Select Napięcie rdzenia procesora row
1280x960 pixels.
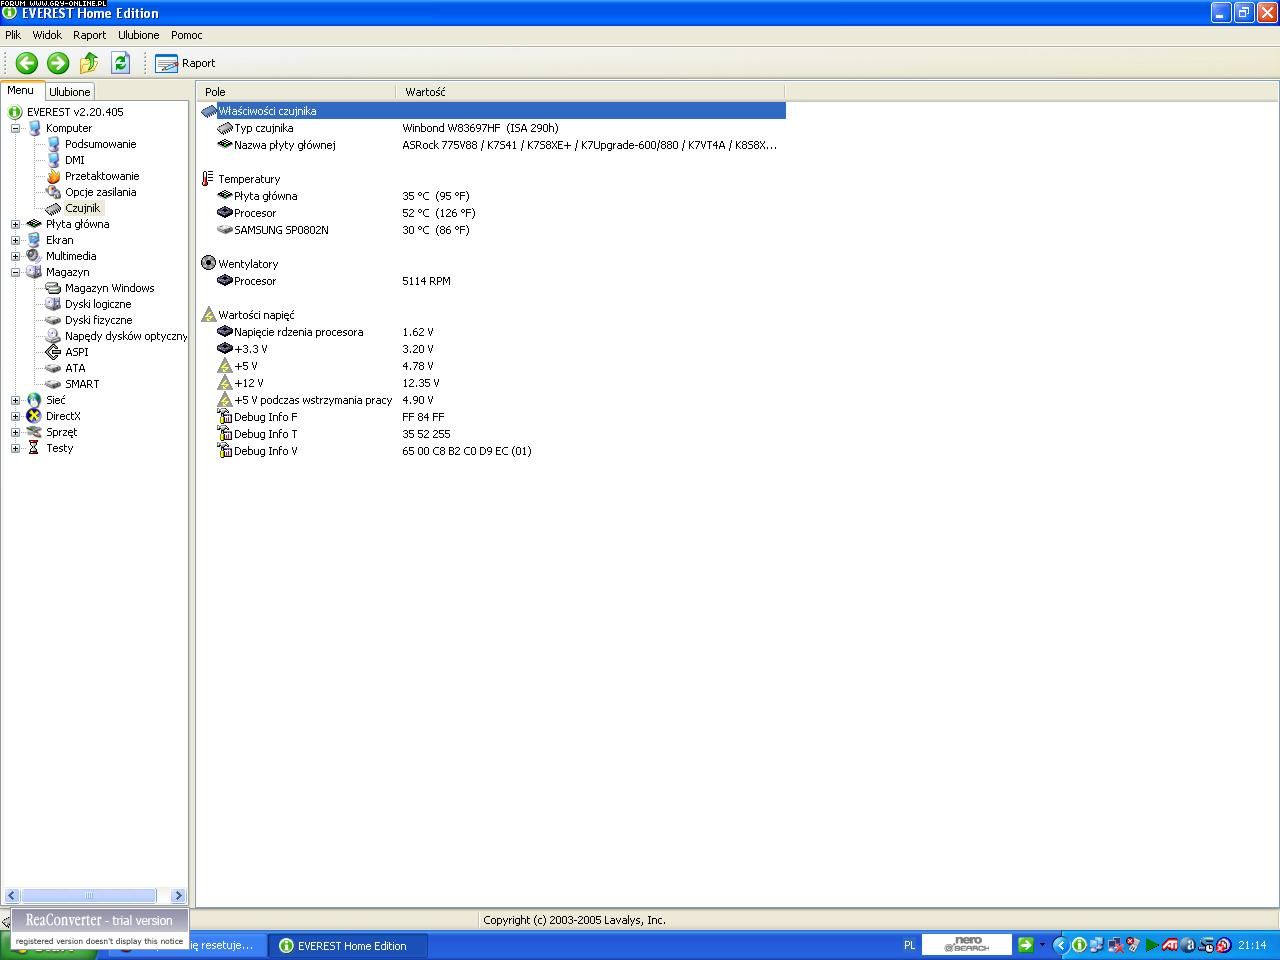492,332
